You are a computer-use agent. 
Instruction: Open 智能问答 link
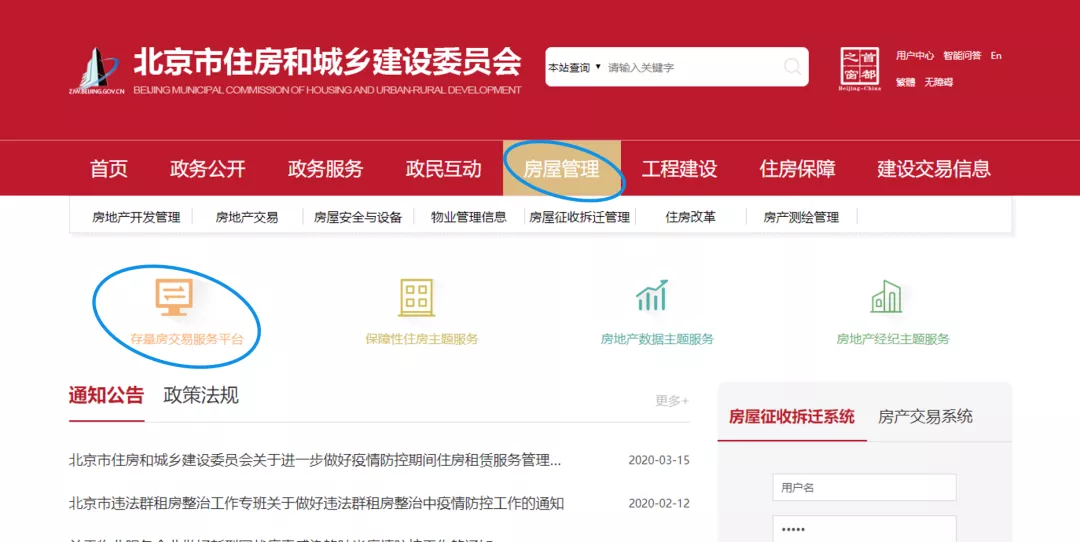pos(962,56)
